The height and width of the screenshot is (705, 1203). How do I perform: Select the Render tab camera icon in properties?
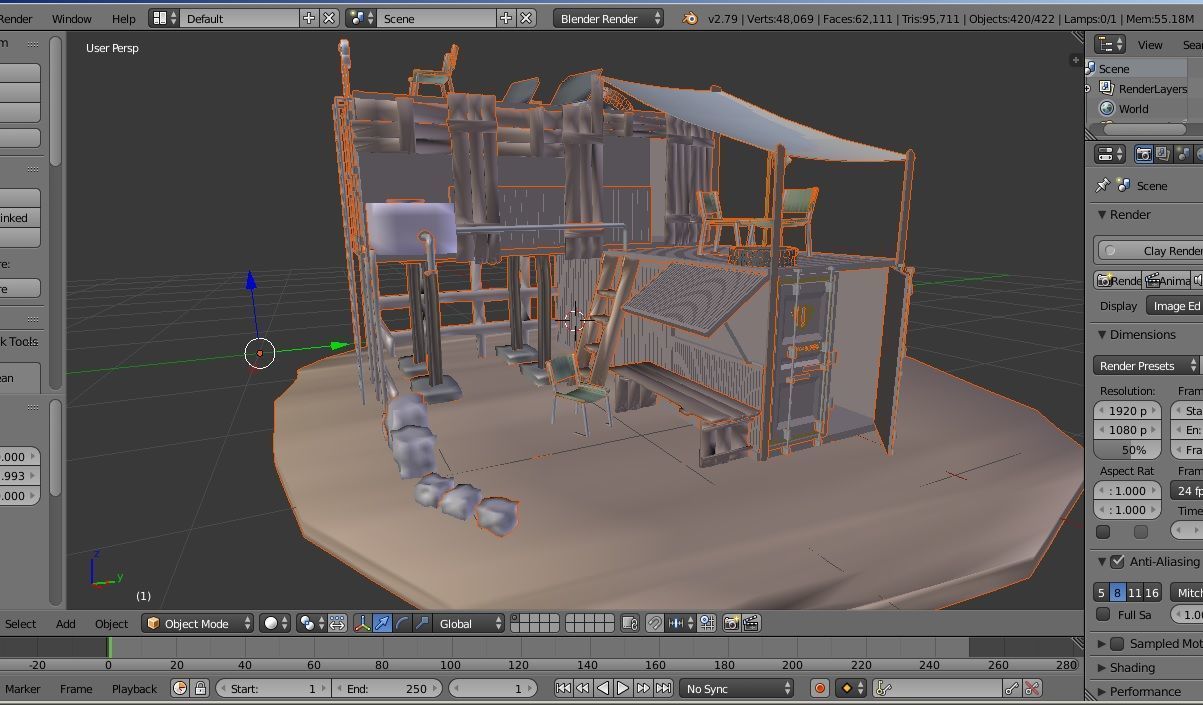coord(1144,154)
